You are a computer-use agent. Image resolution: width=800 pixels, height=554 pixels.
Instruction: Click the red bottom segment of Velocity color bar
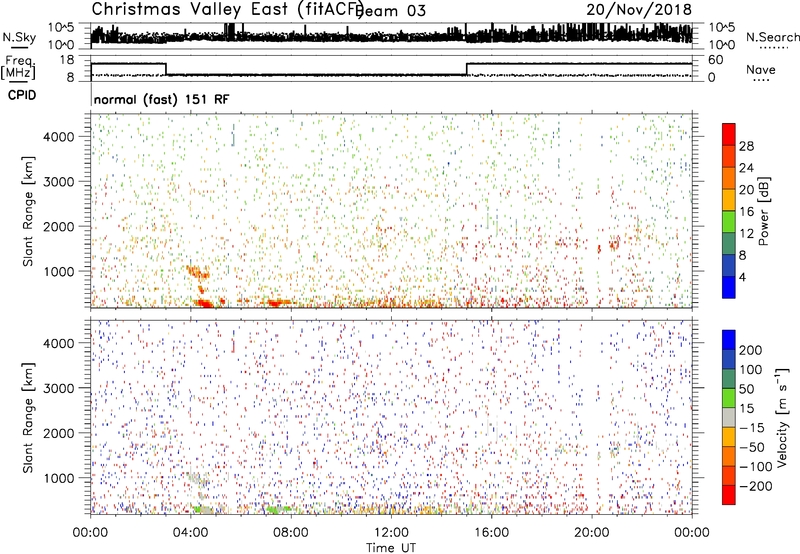pos(729,495)
